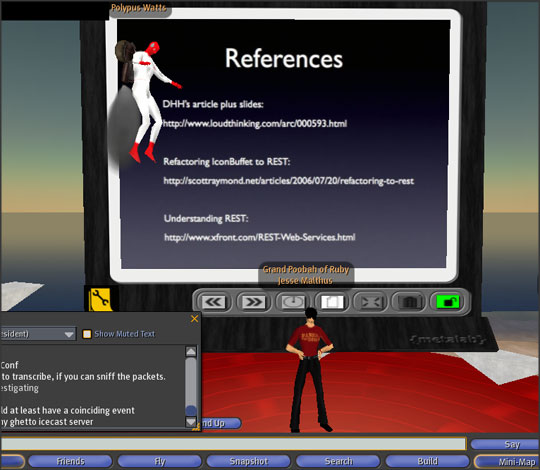Open the resident chat filter dropdown
Screen dimensions: 540x470
pos(38,334)
